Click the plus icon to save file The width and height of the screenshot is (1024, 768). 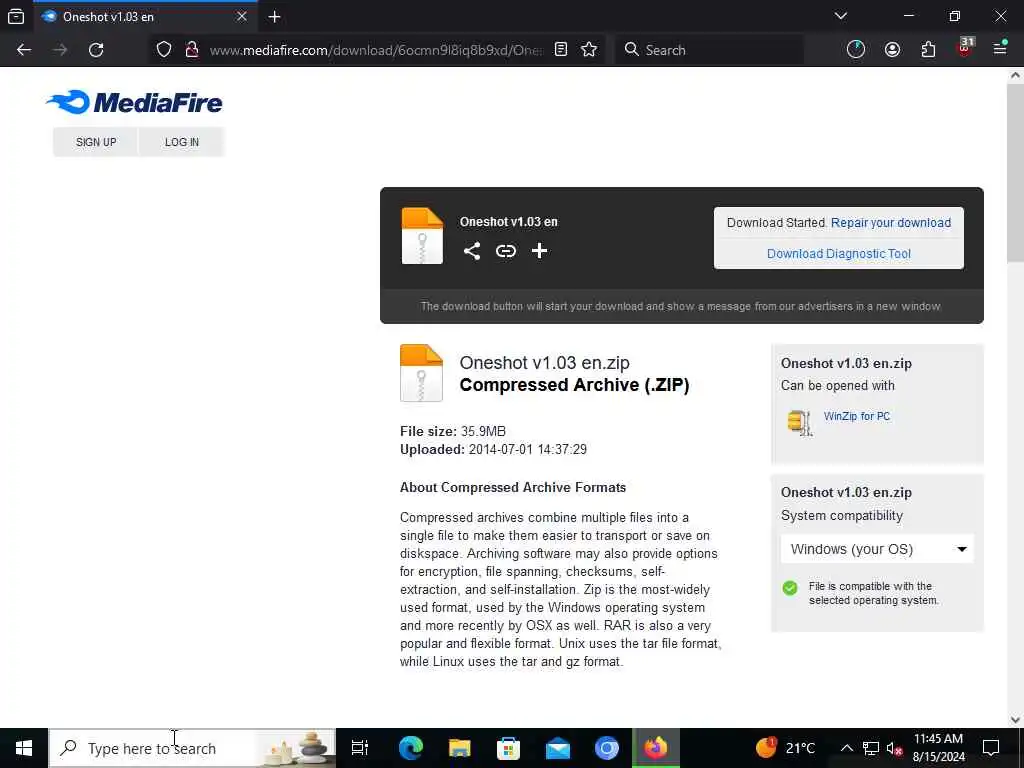pyautogui.click(x=539, y=251)
